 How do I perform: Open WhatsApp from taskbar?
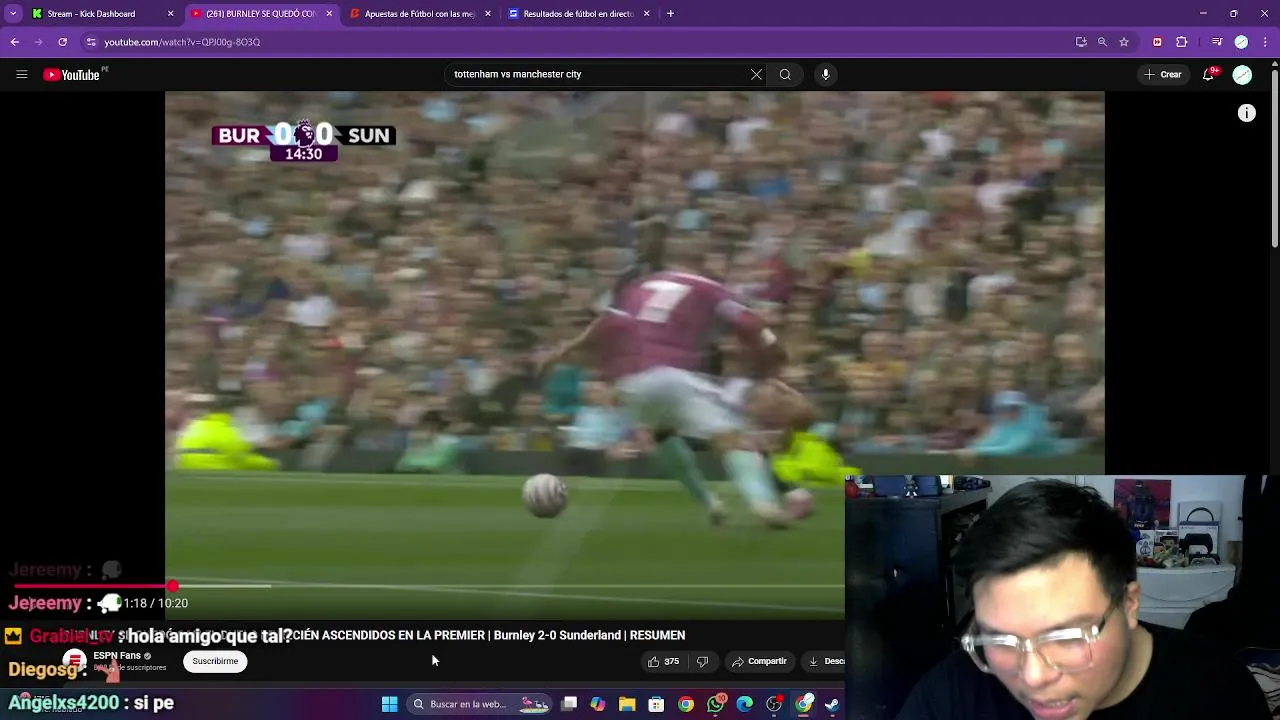(715, 704)
